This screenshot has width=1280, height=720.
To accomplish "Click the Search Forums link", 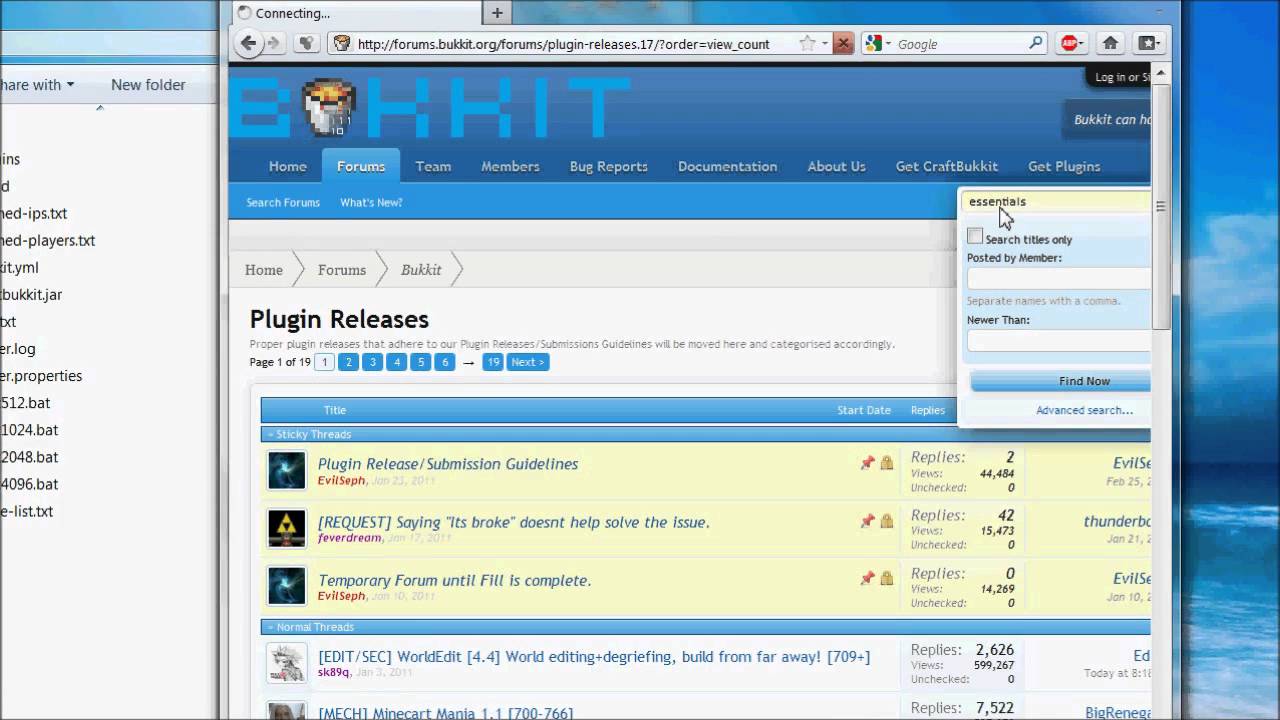I will click(x=283, y=202).
